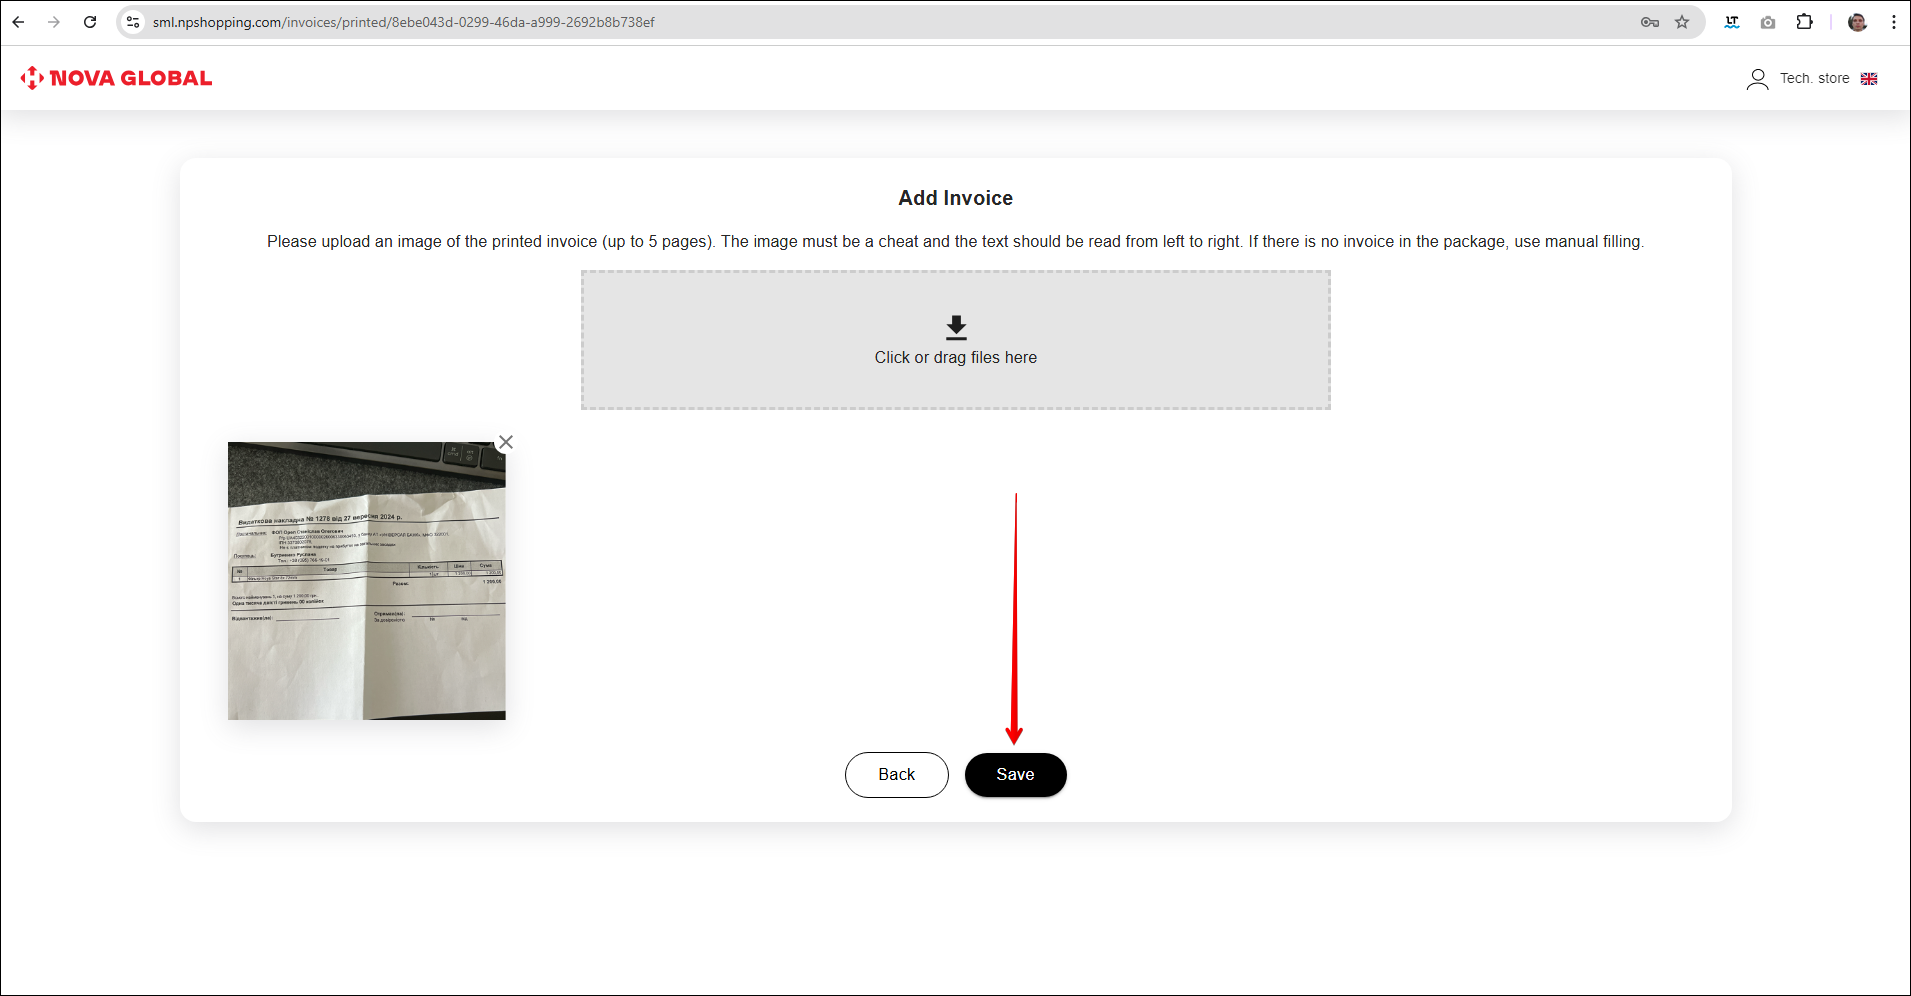Switch language via the UK flag

[1869, 79]
